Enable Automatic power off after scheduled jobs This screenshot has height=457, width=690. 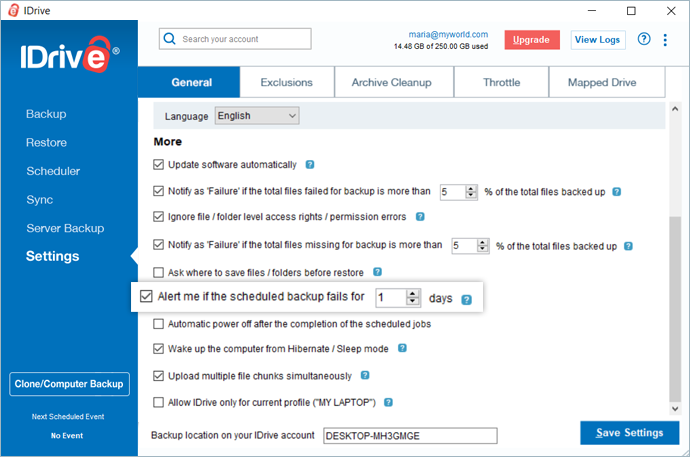point(158,324)
